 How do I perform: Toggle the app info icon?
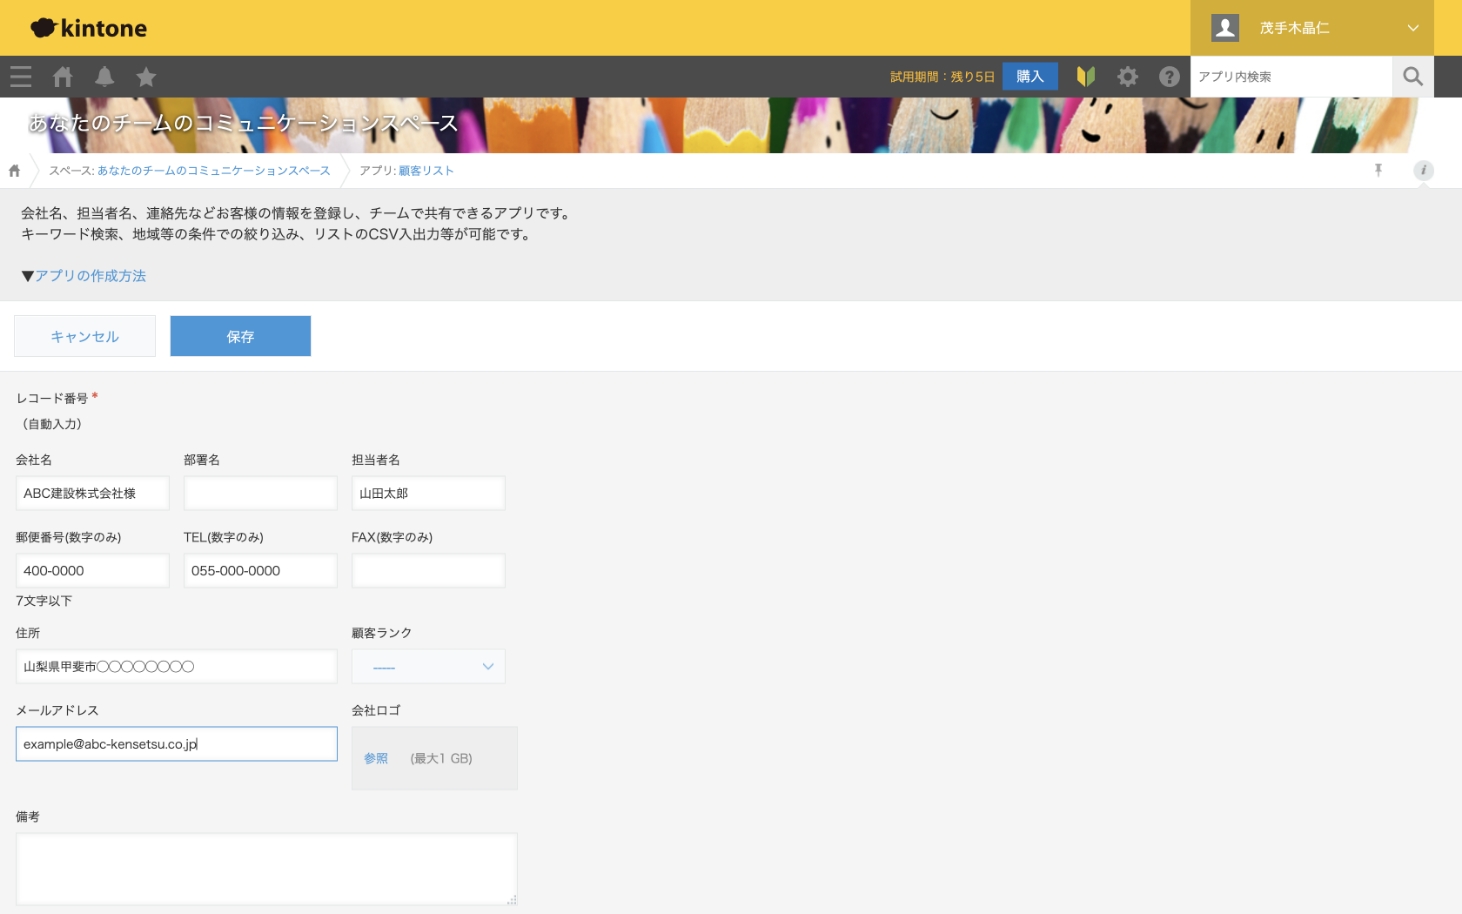(x=1423, y=170)
